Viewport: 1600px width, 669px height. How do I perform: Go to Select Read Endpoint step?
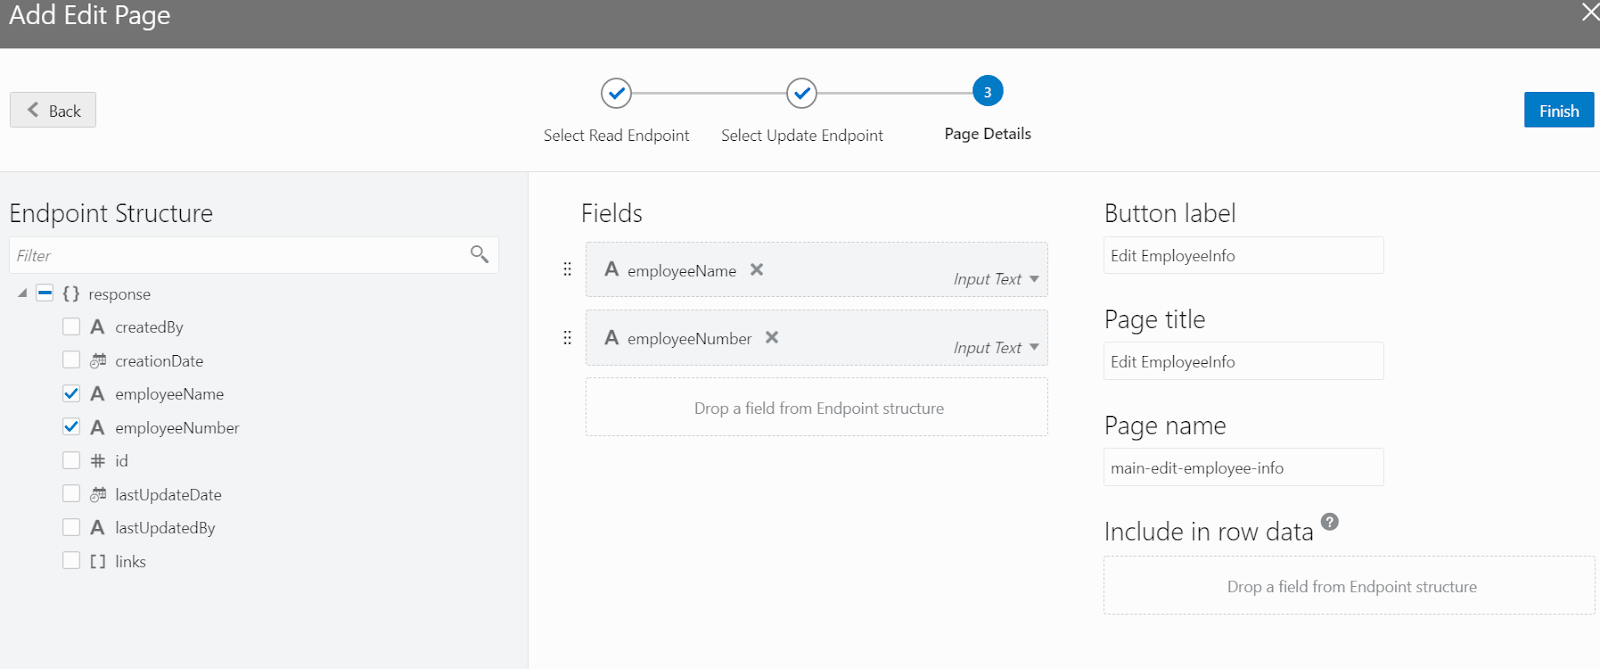pos(616,94)
